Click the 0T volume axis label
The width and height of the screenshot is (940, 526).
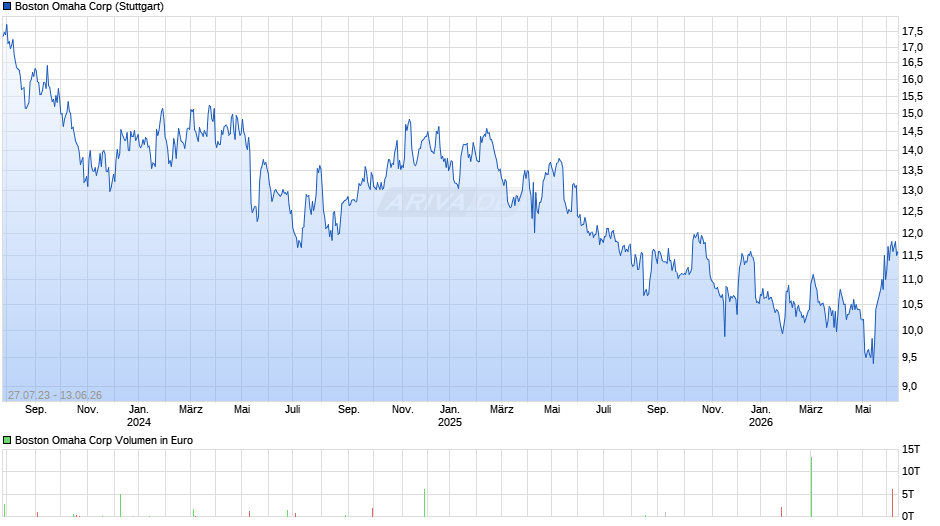click(x=908, y=516)
